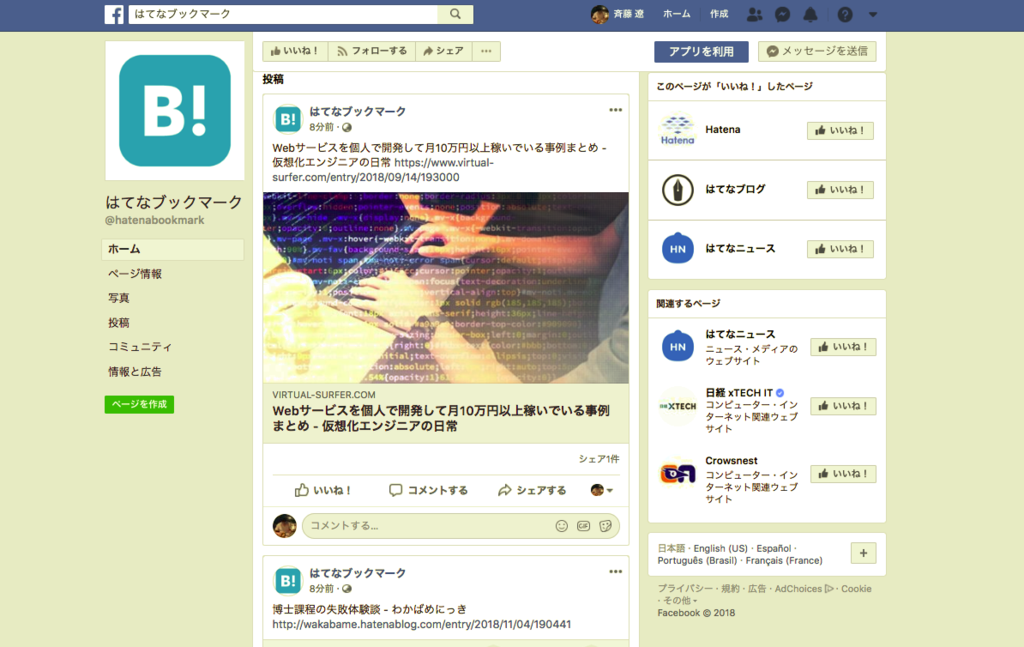Click the ホーム link in the top bar
Screen dimensions: 1024x647
(x=677, y=14)
